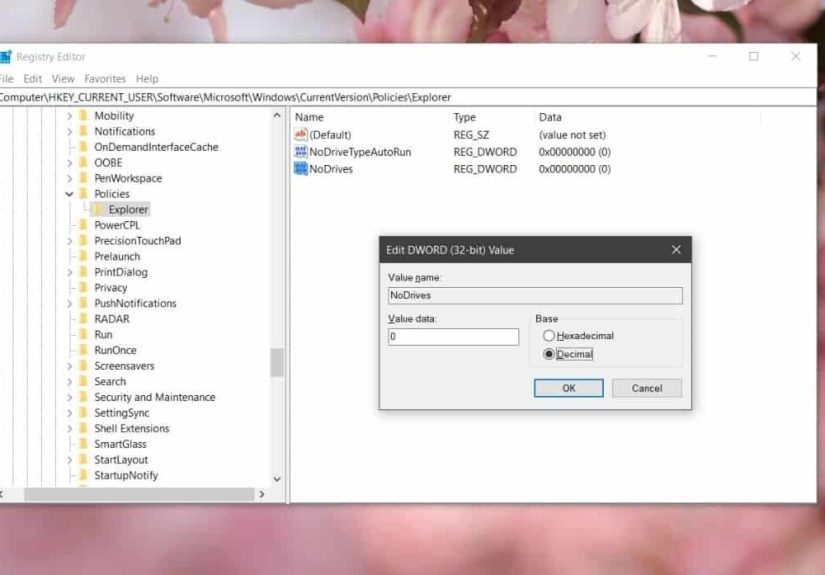Click the Mobility folder icon
Screen dimensions: 825x575
point(83,115)
